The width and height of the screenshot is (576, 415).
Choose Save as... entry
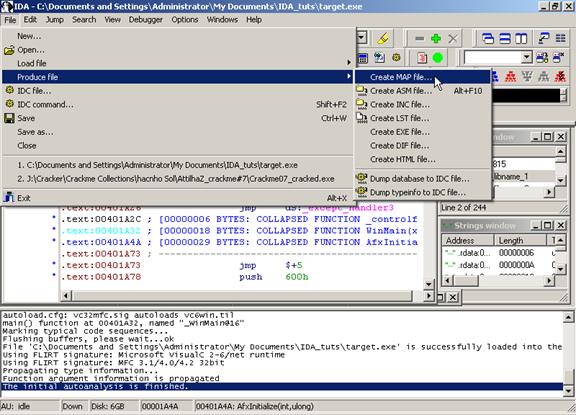(x=177, y=132)
